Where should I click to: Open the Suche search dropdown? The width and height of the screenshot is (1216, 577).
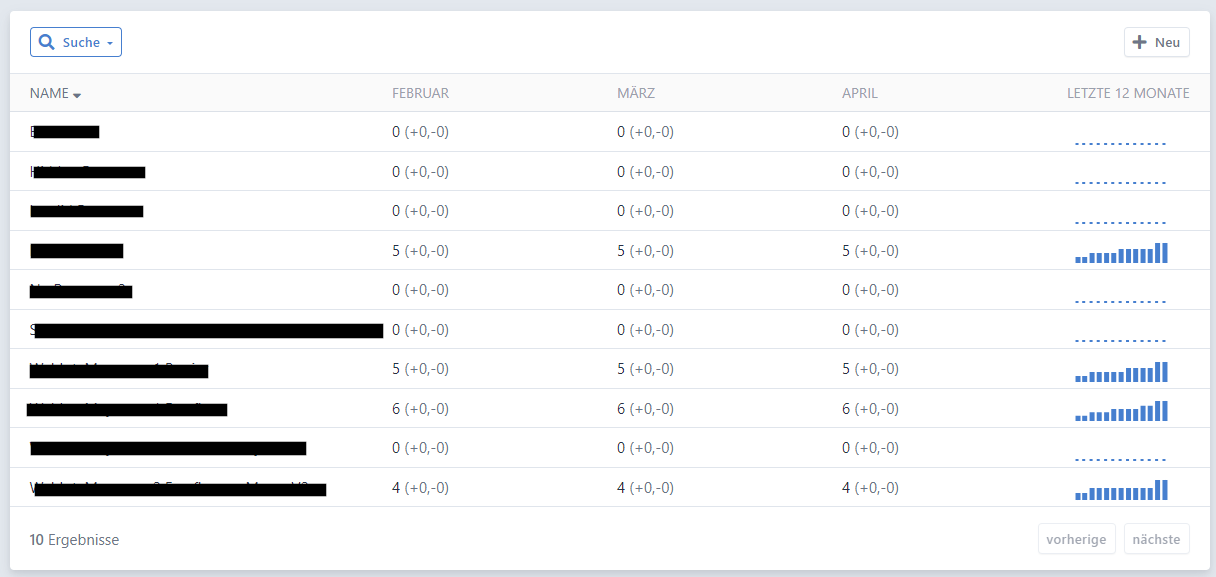pos(76,42)
